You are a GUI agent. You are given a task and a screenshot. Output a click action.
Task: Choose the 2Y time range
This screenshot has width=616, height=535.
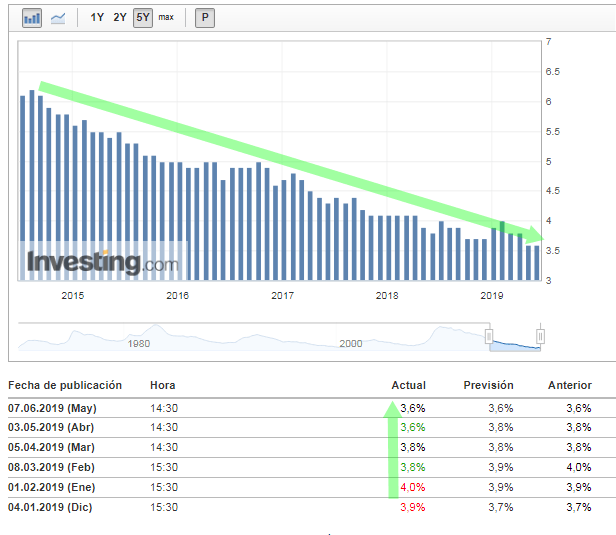pos(120,18)
